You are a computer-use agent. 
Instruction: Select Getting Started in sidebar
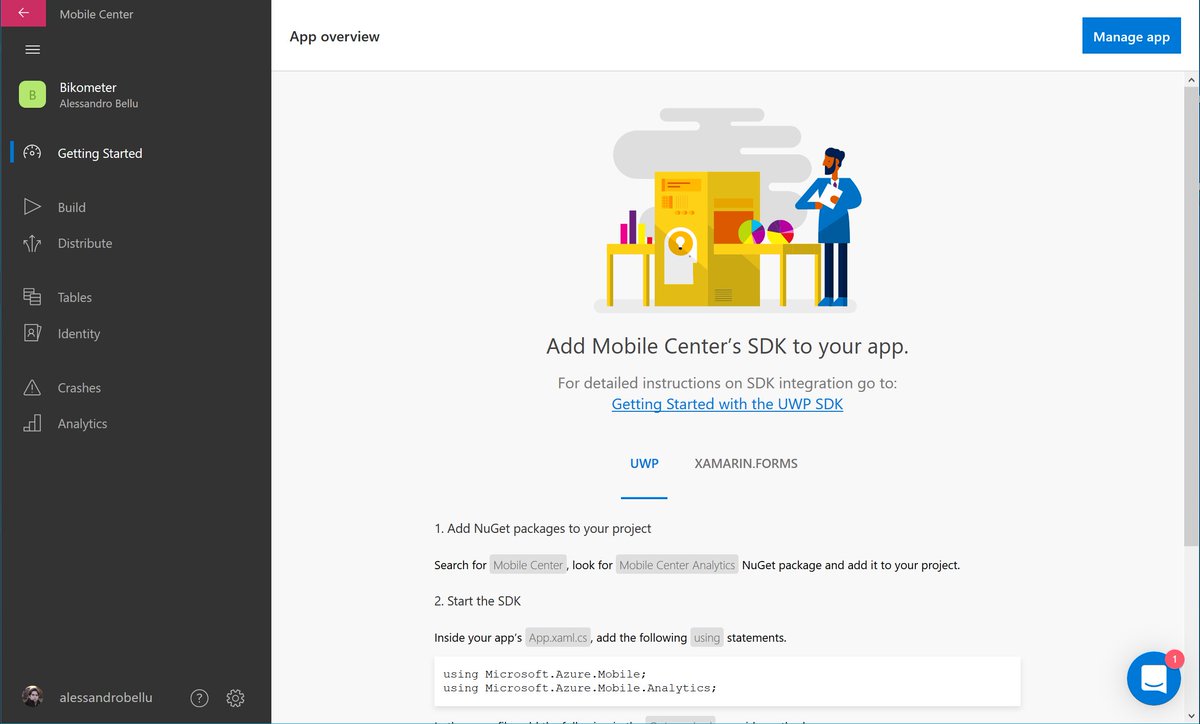pyautogui.click(x=100, y=153)
